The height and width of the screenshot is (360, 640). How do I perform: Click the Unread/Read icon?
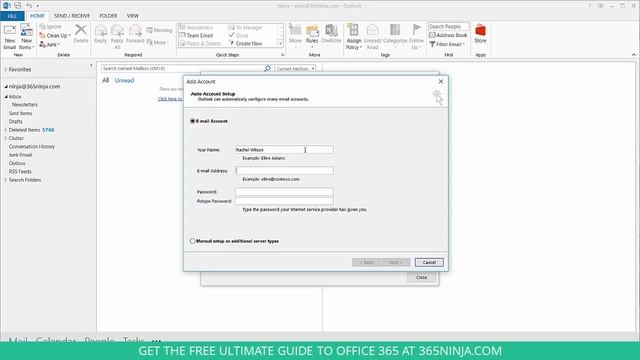(x=372, y=30)
